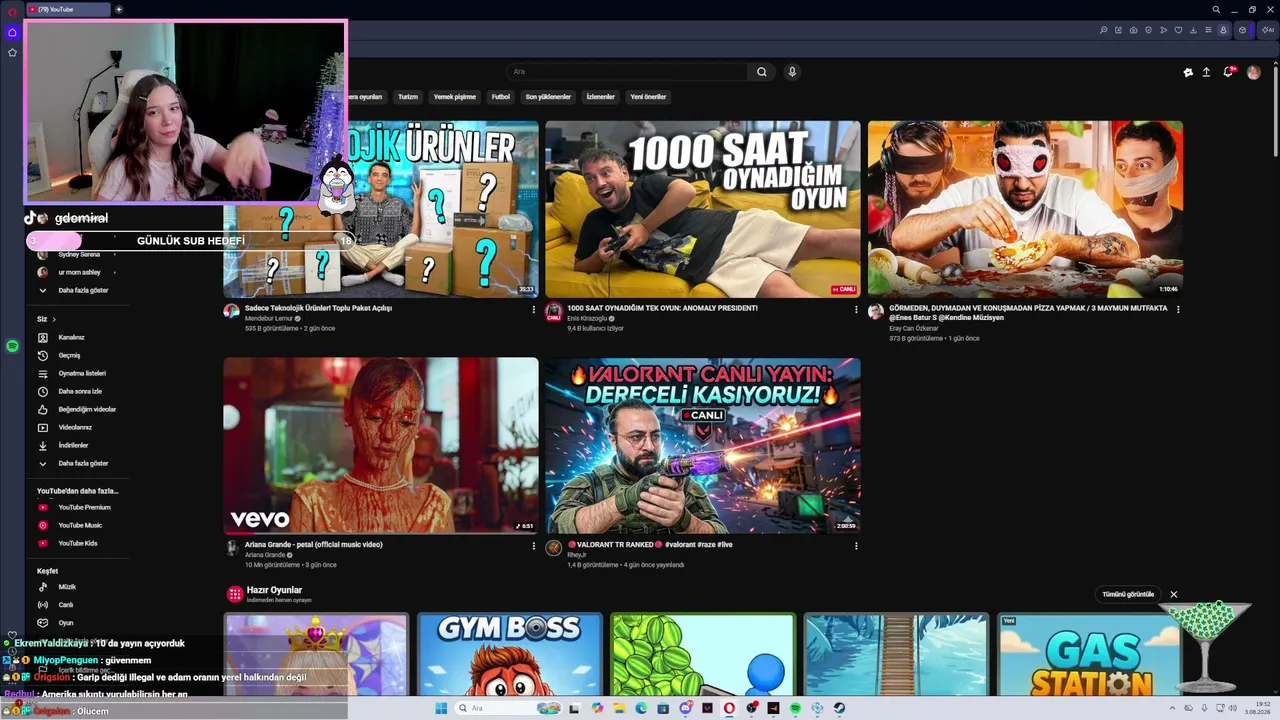This screenshot has height=720, width=1280.
Task: Select the İzlenenler filter chip
Action: [601, 97]
